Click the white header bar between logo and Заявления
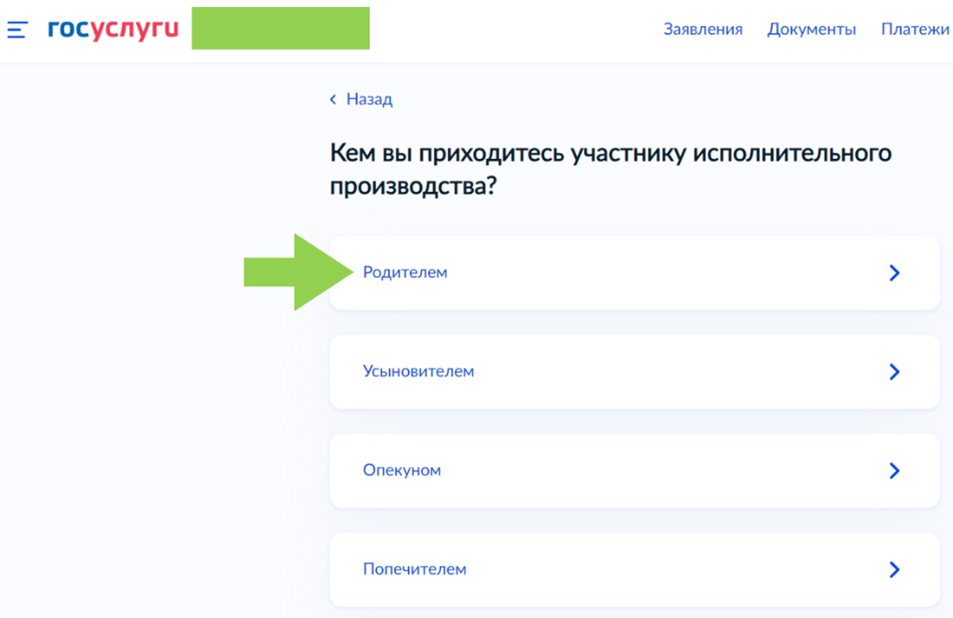The height and width of the screenshot is (618, 953). 510,30
